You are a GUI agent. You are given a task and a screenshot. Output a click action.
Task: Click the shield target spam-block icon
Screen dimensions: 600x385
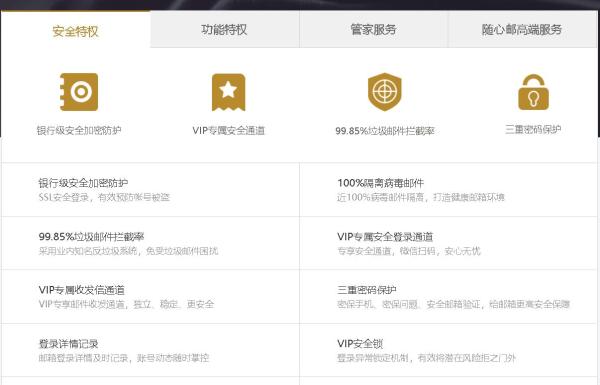[x=385, y=92]
